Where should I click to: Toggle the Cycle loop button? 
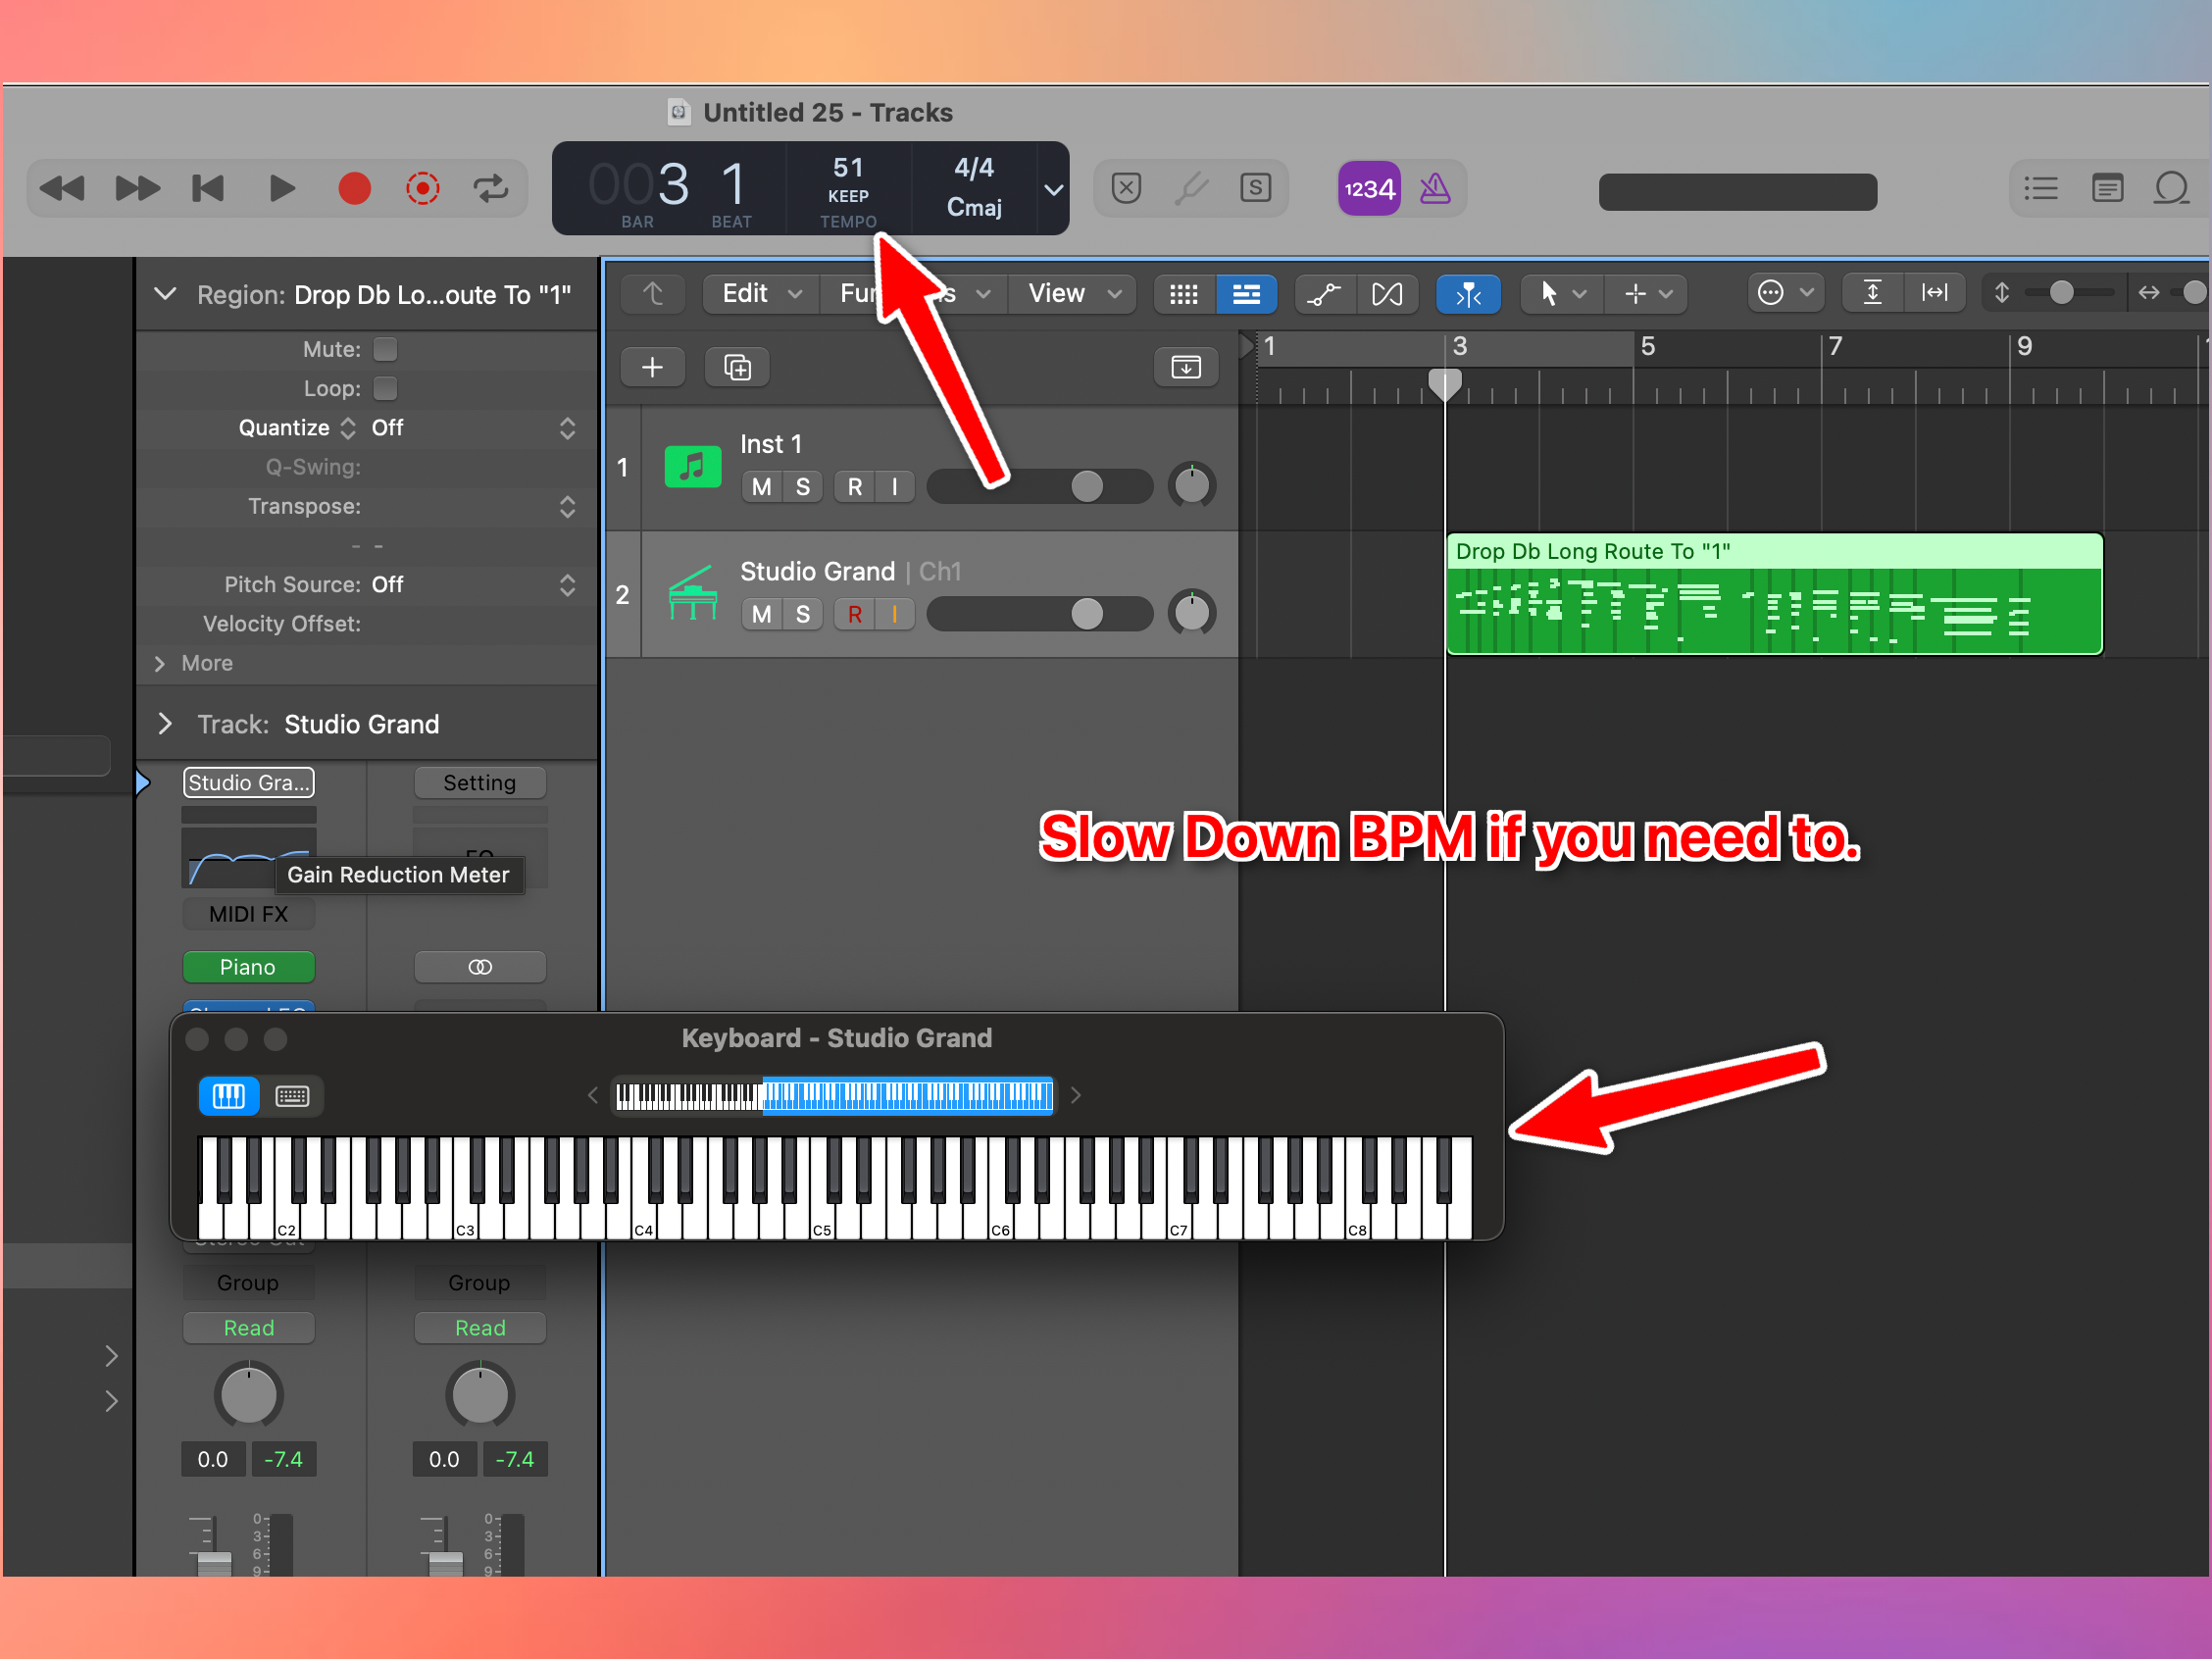pos(490,188)
